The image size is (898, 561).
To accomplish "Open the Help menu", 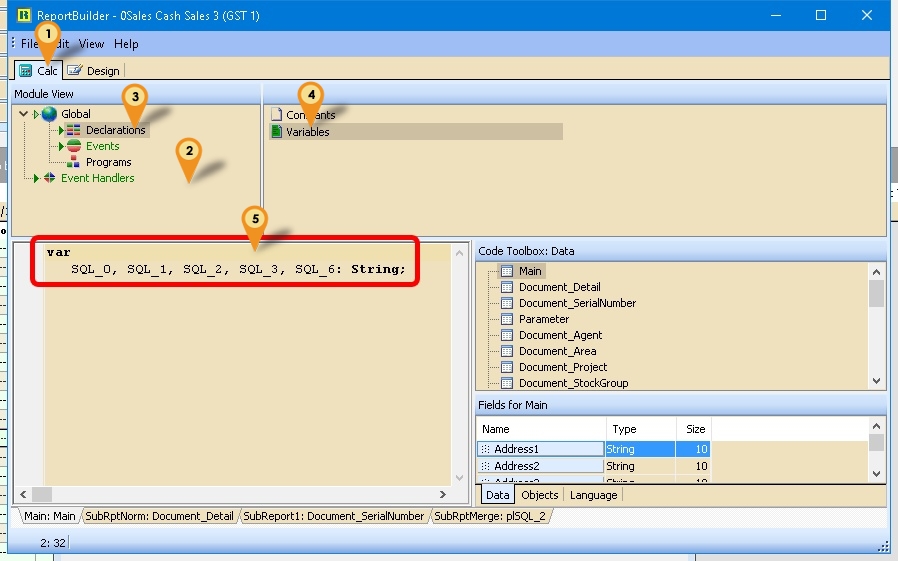I will (x=126, y=44).
